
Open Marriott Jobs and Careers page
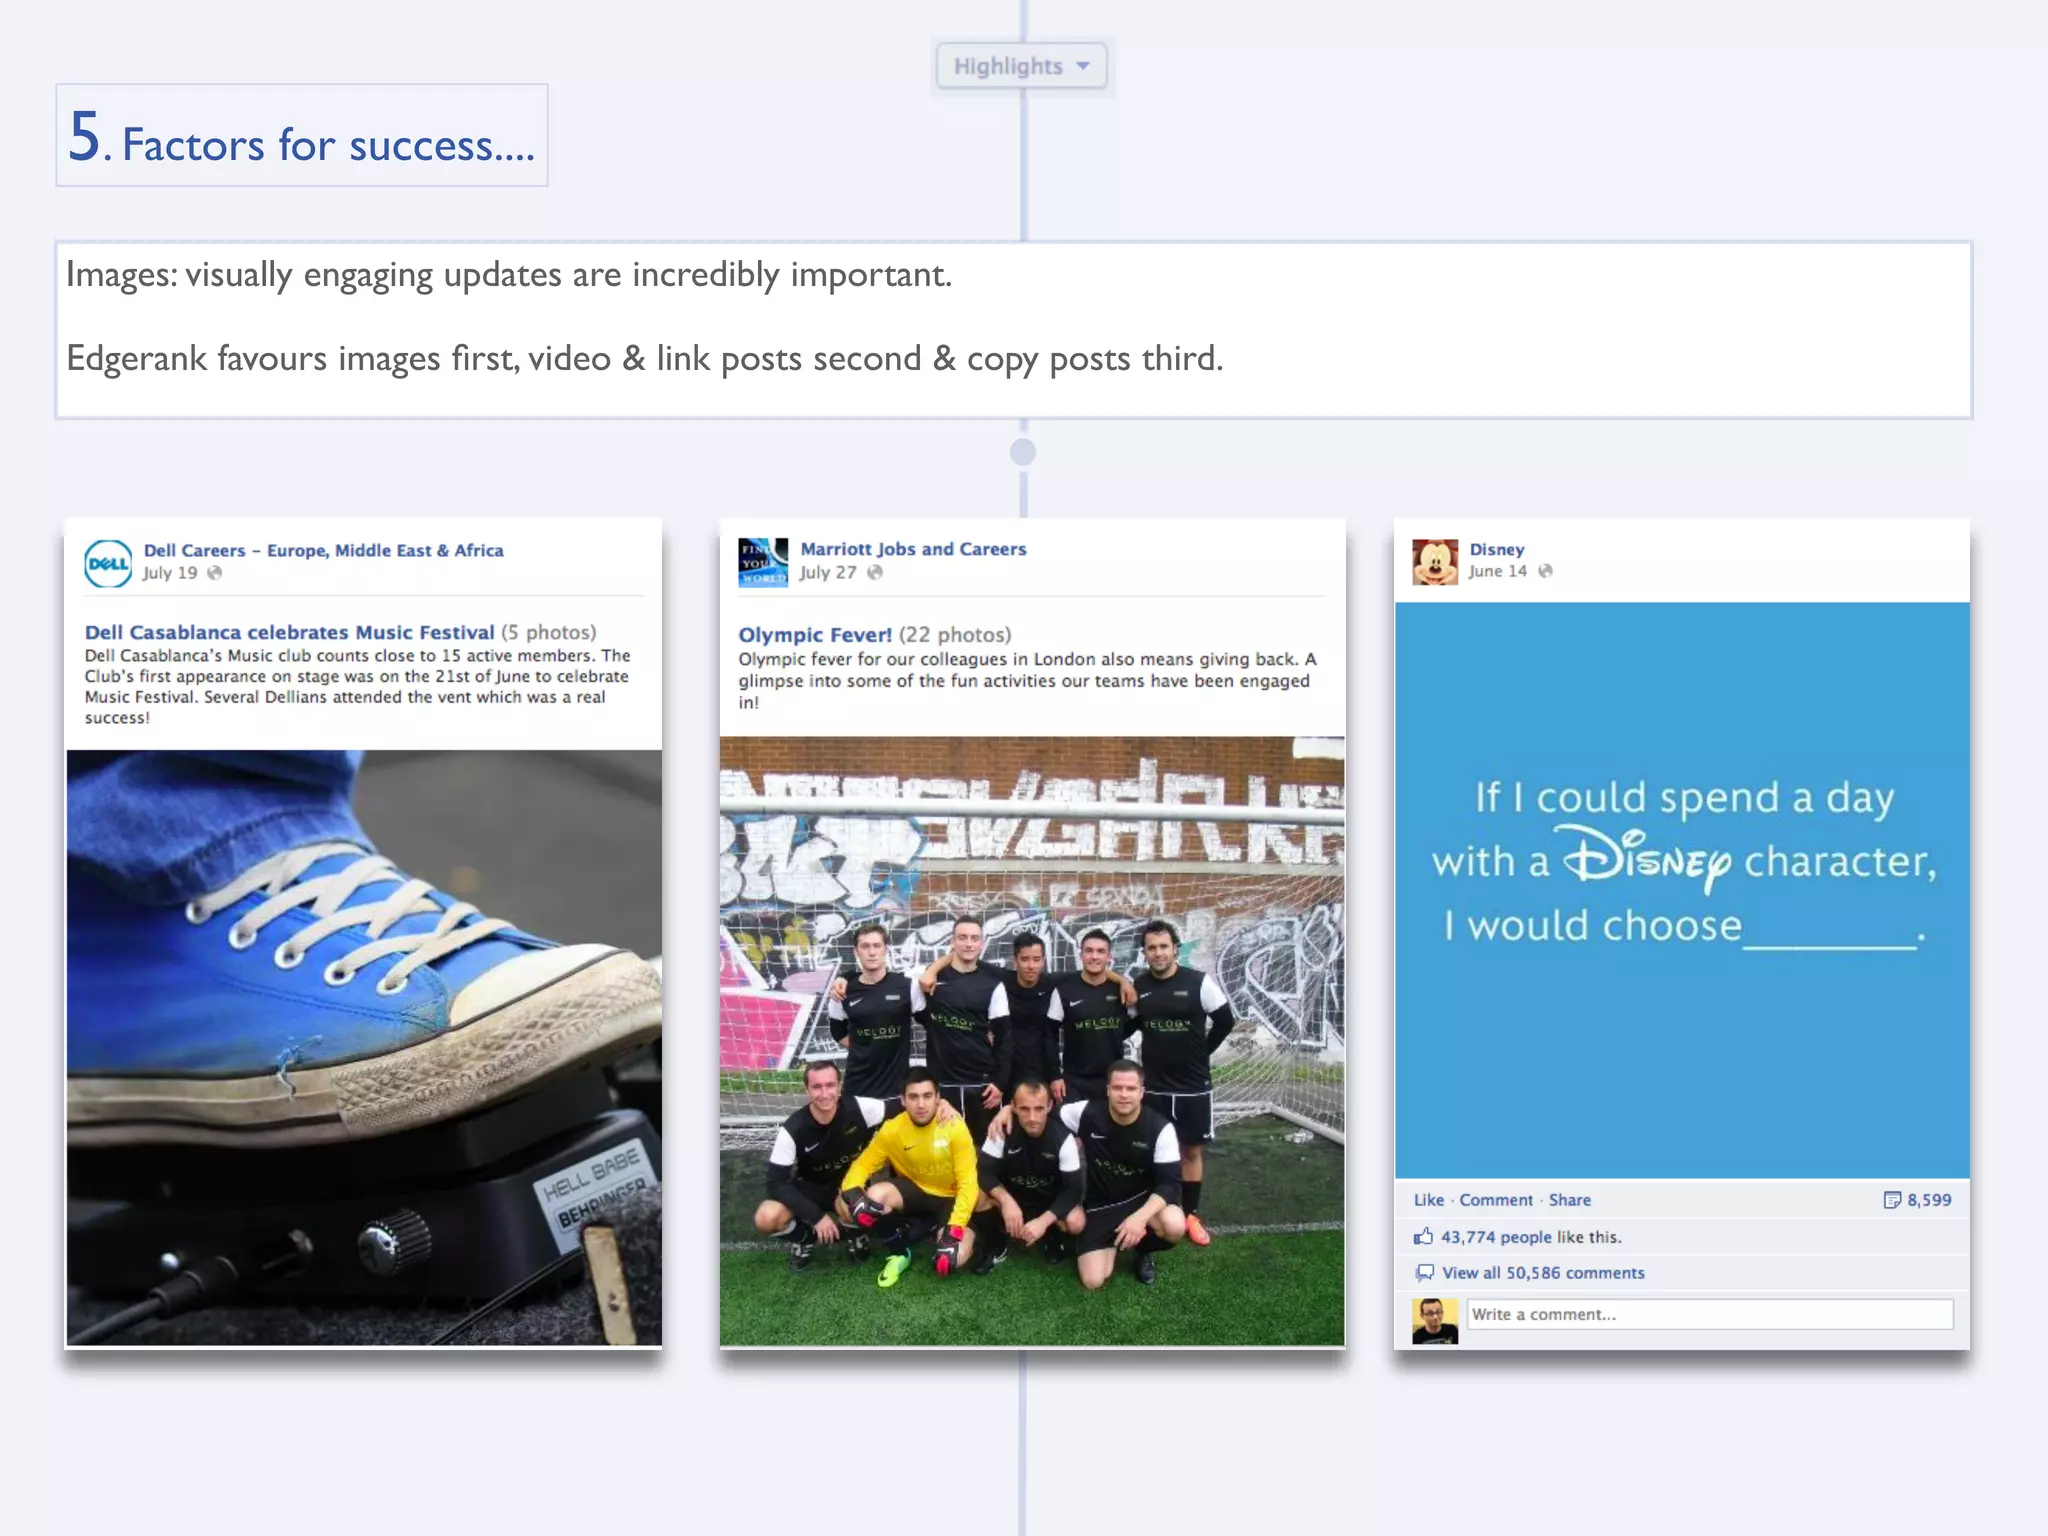(x=913, y=549)
